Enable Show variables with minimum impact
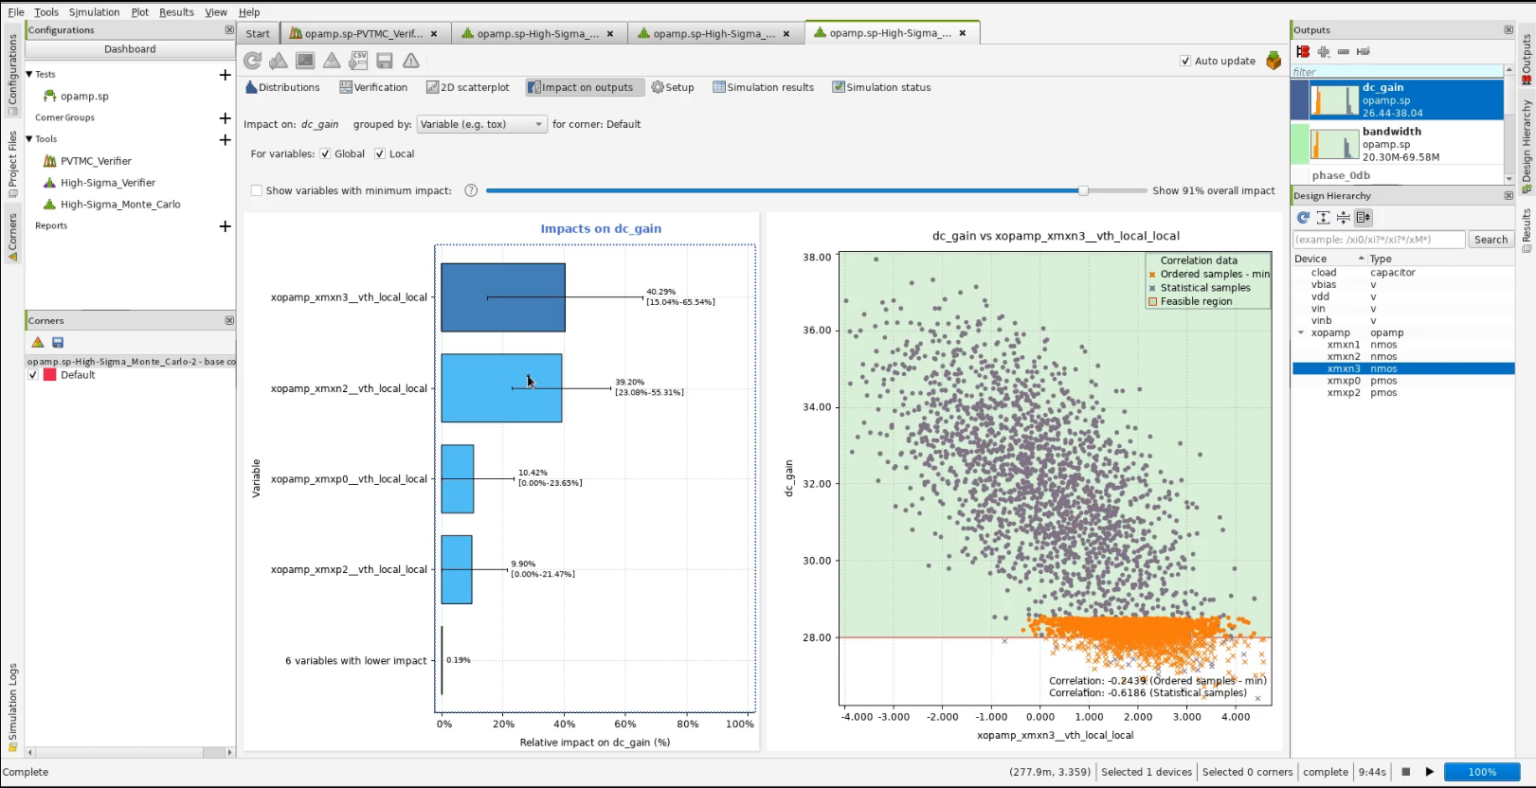This screenshot has width=1536, height=788. [256, 191]
